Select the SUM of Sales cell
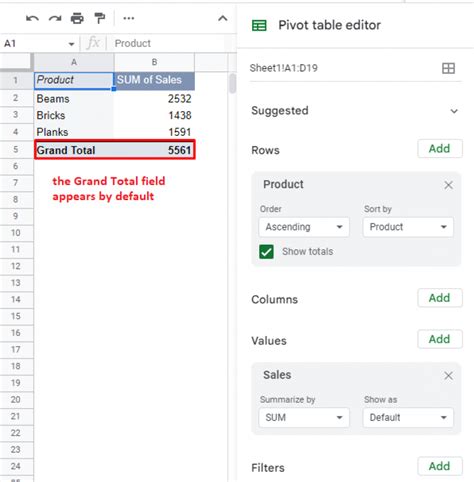Image resolution: width=474 pixels, height=482 pixels. 154,80
